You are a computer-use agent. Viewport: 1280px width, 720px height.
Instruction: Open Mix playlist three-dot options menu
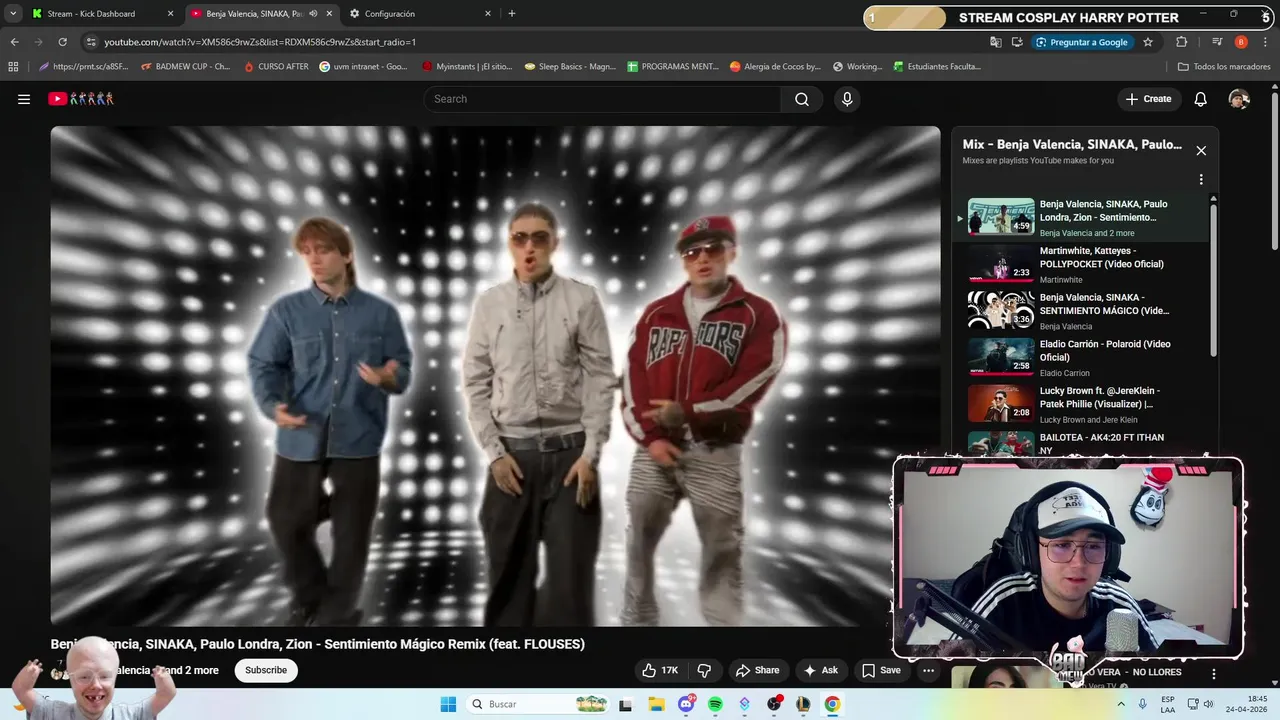tap(1201, 180)
